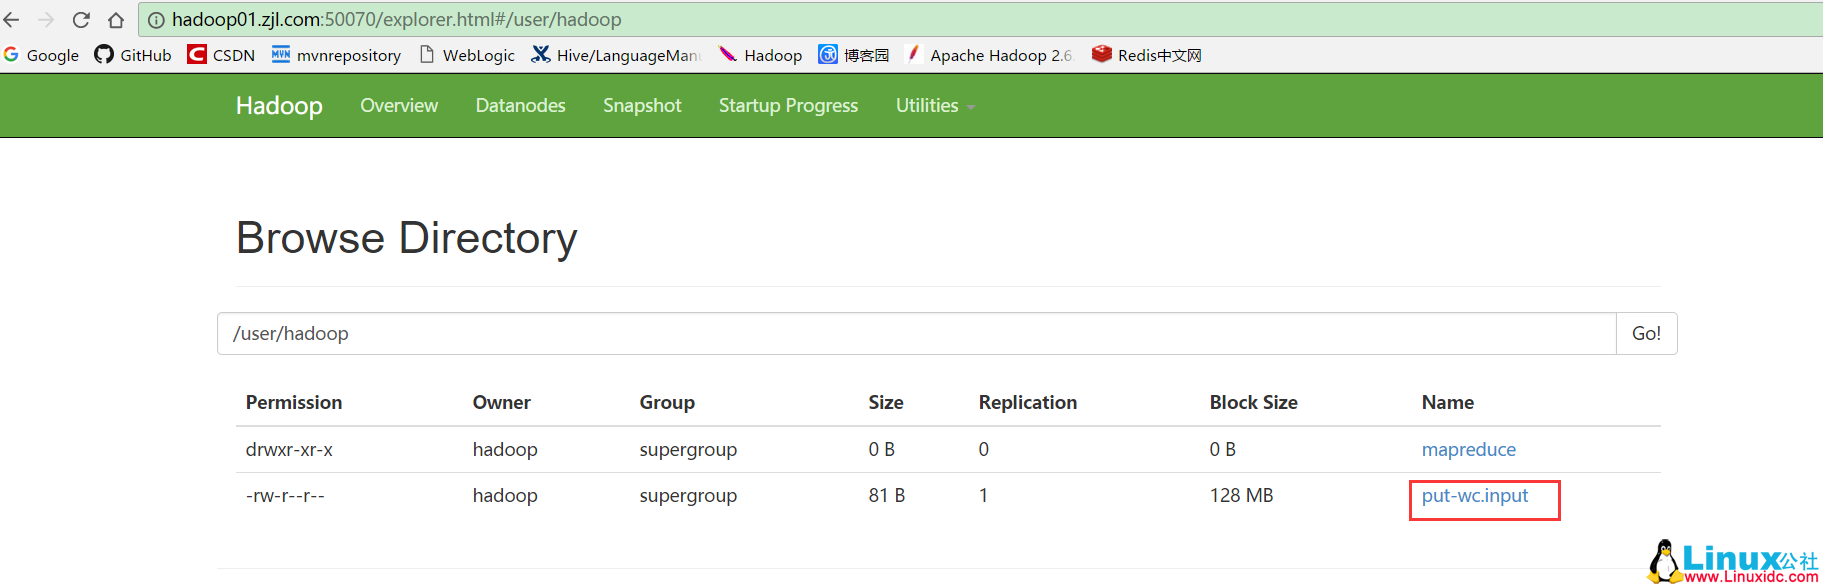The width and height of the screenshot is (1823, 587).
Task: Open the Google bookmark
Action: 41,55
